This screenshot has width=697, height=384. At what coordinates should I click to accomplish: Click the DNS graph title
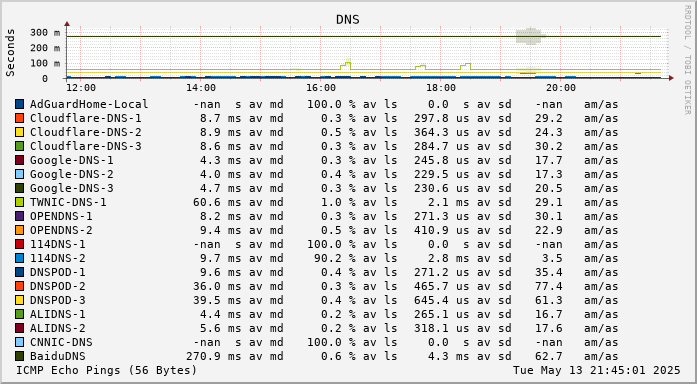click(x=348, y=20)
